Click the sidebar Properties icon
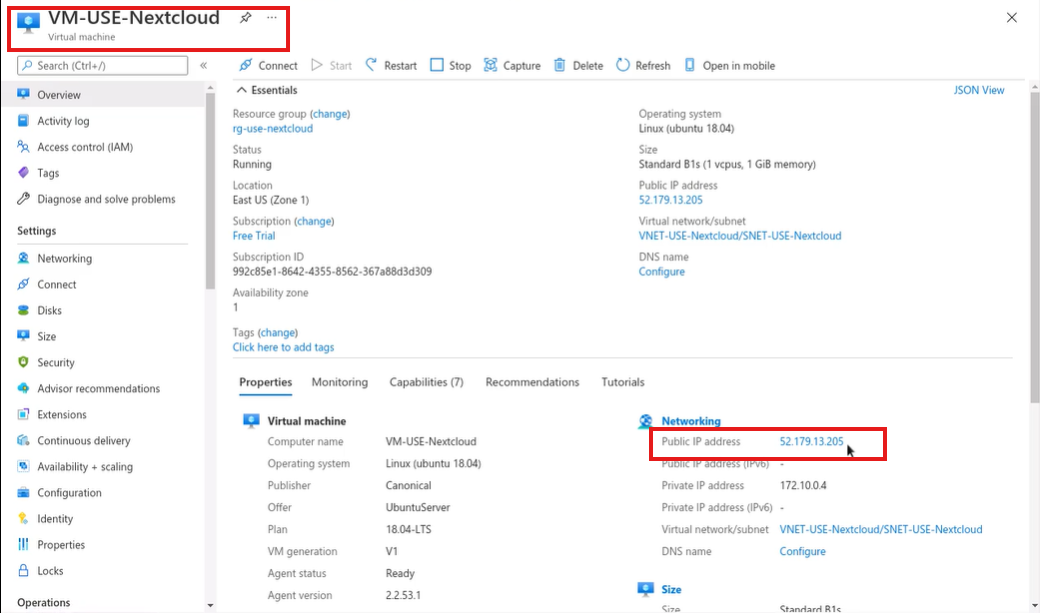 (23, 544)
